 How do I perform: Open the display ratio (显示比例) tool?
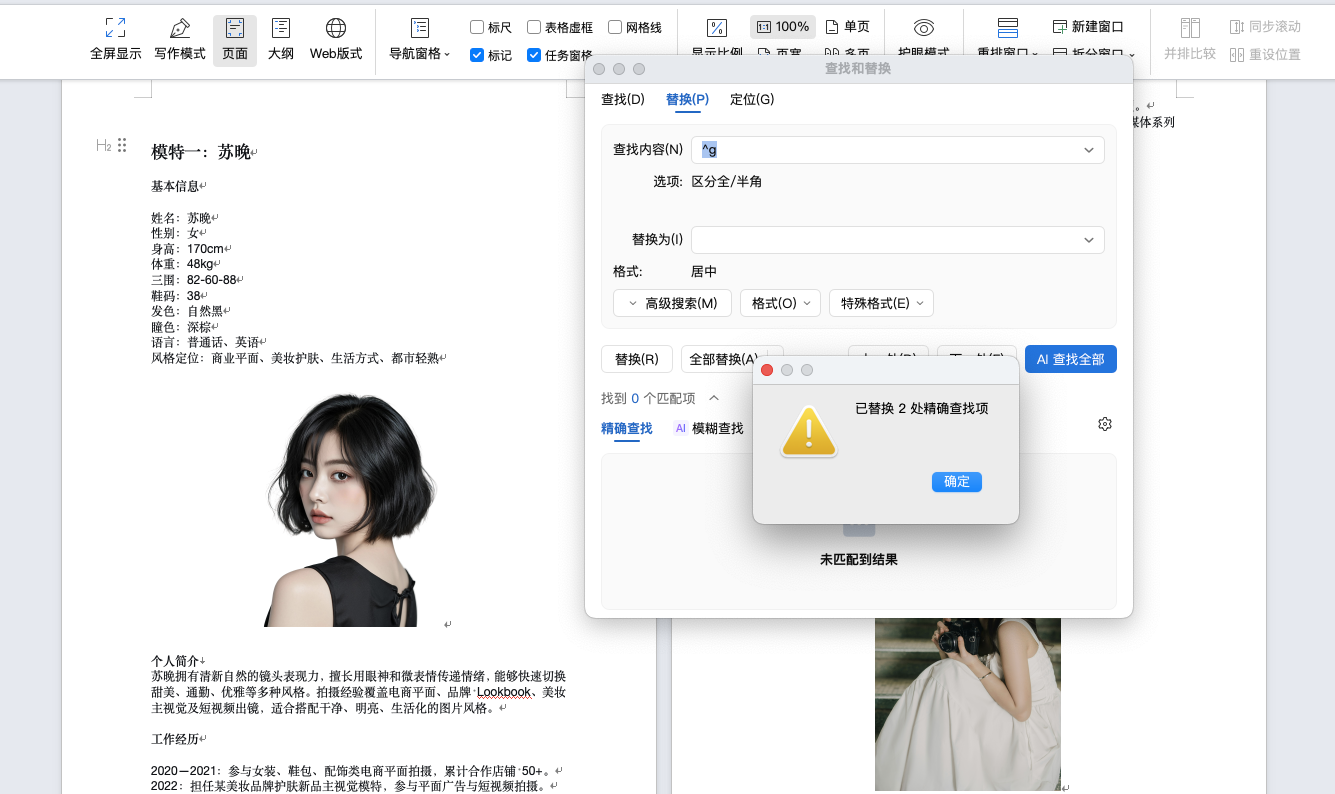pos(717,36)
